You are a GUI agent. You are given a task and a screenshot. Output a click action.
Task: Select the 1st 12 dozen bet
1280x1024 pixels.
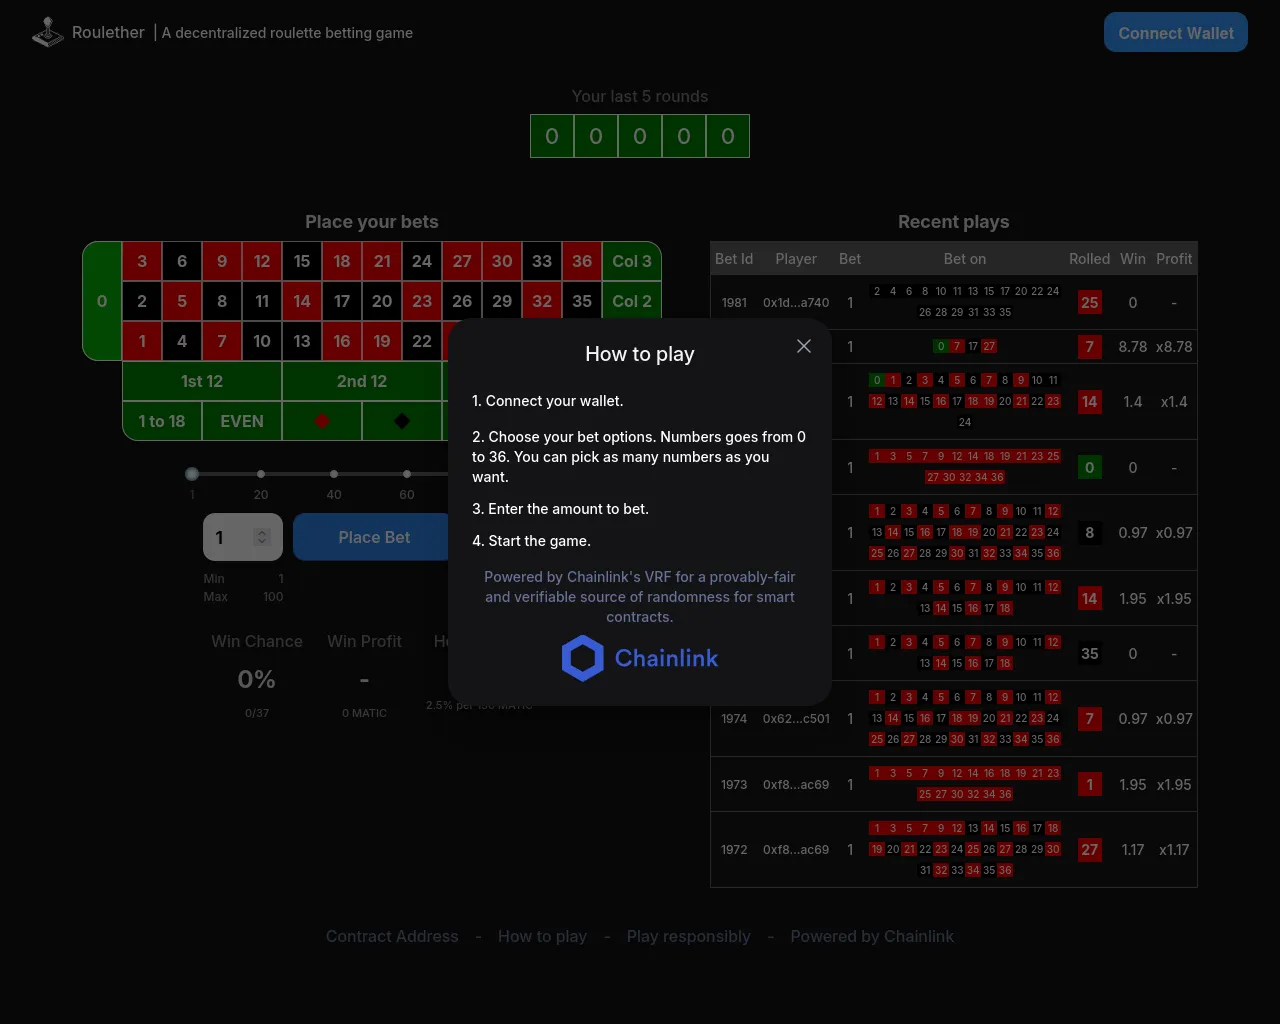point(202,381)
